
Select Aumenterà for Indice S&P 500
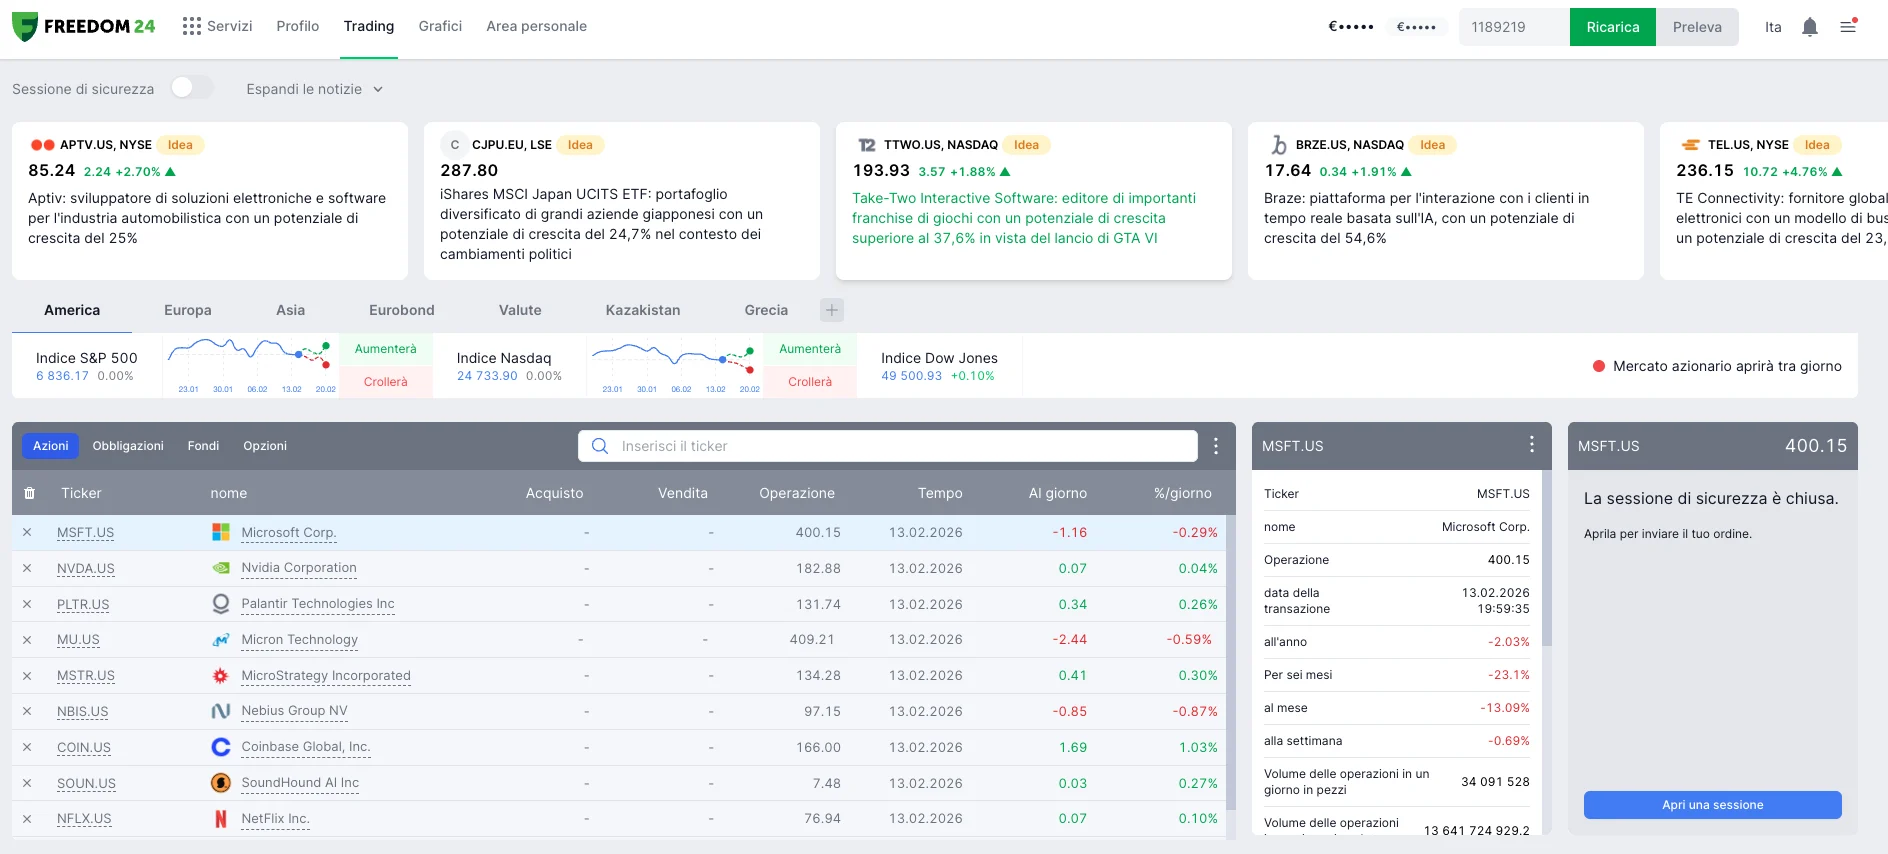click(385, 349)
